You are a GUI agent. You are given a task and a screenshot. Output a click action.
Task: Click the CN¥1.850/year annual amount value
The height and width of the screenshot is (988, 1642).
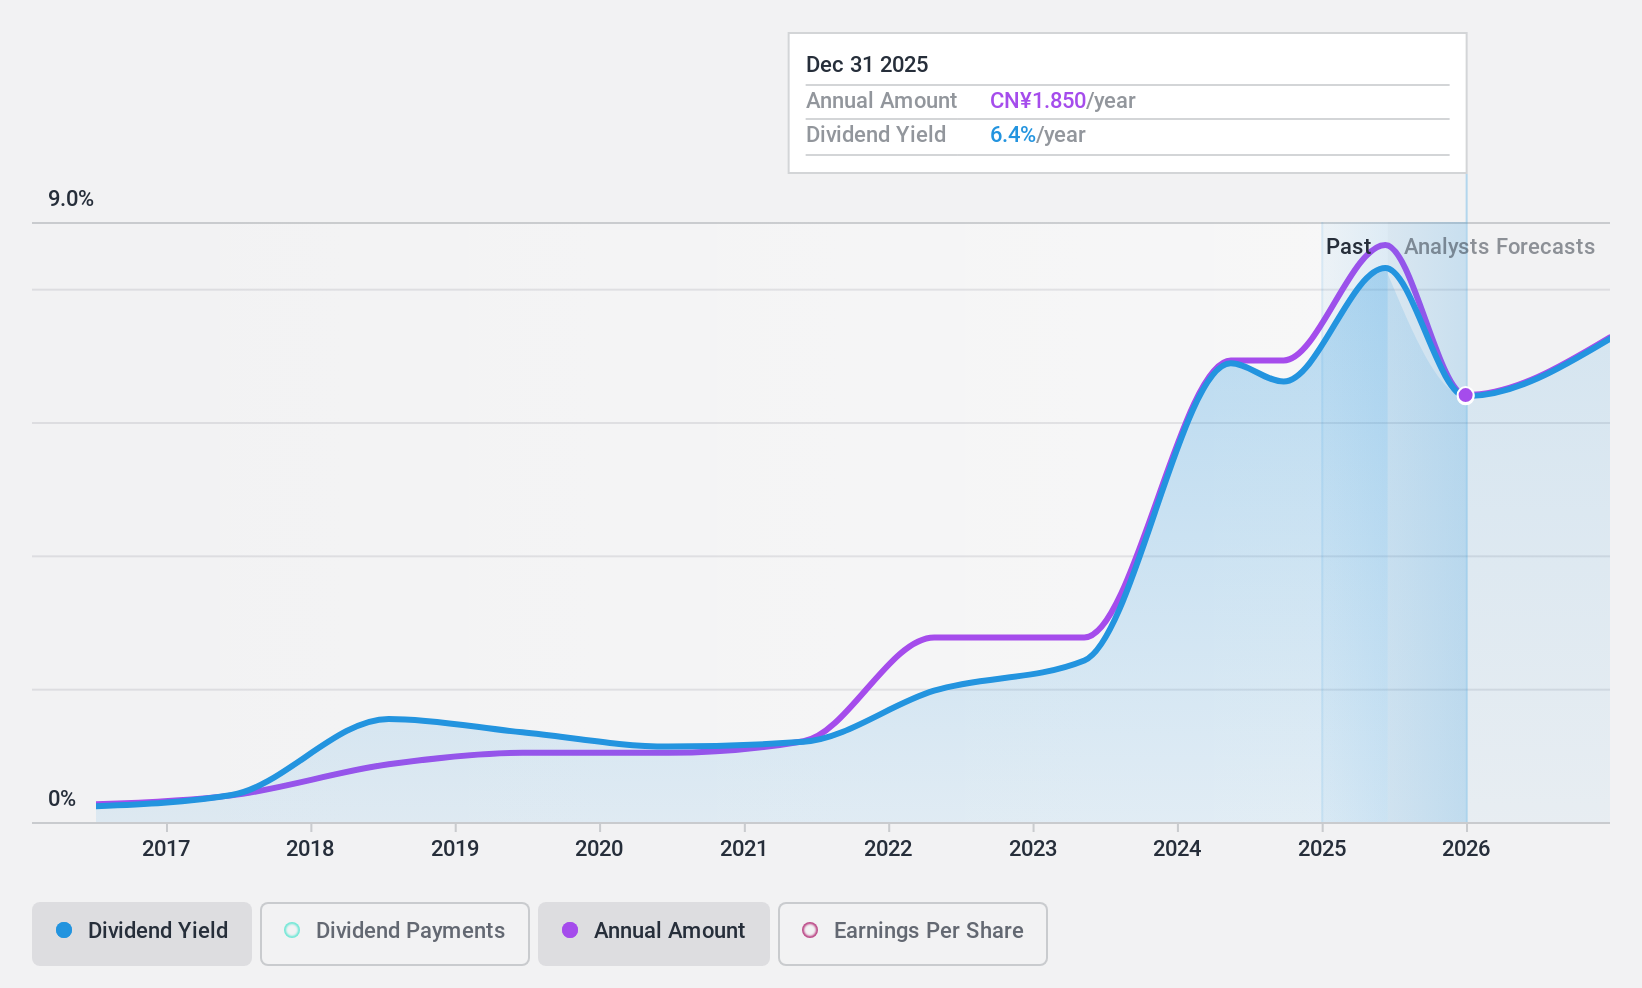click(x=1063, y=101)
